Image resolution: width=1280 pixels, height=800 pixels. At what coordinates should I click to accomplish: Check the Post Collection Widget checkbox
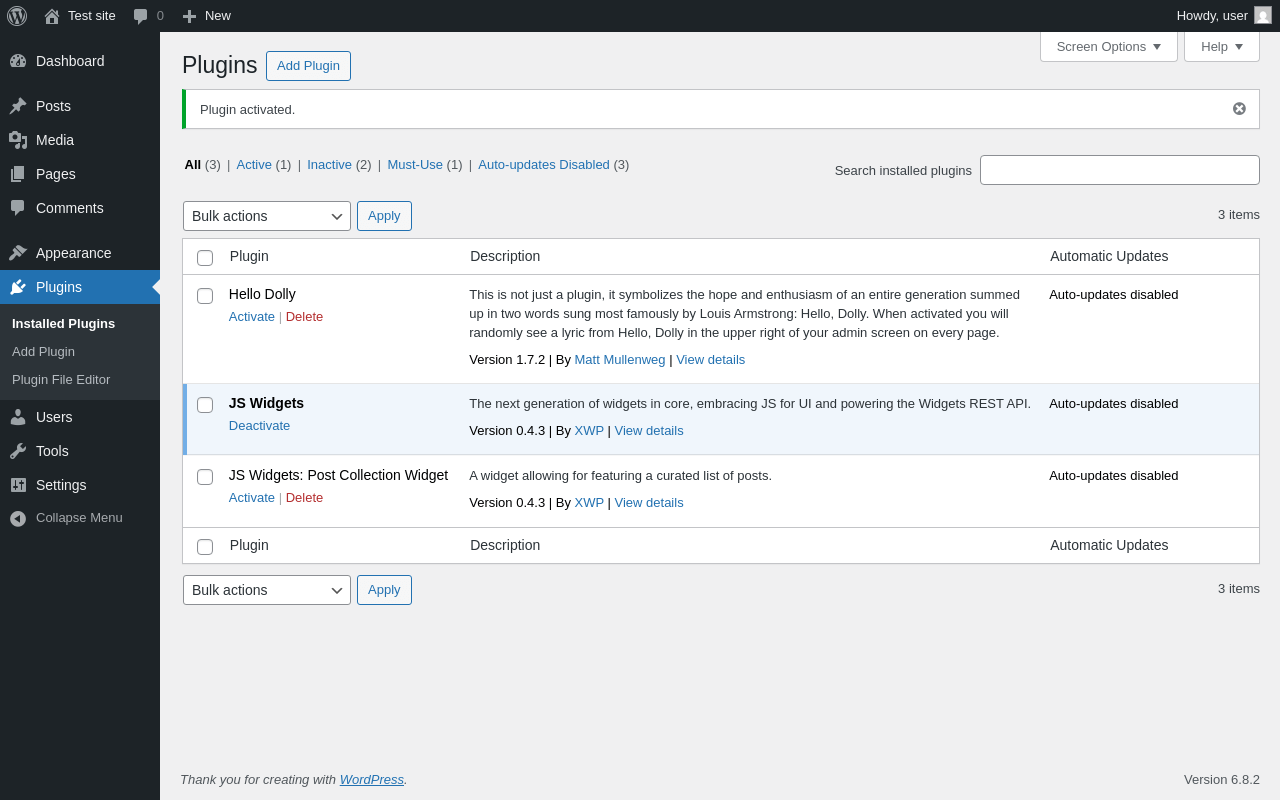(x=205, y=477)
